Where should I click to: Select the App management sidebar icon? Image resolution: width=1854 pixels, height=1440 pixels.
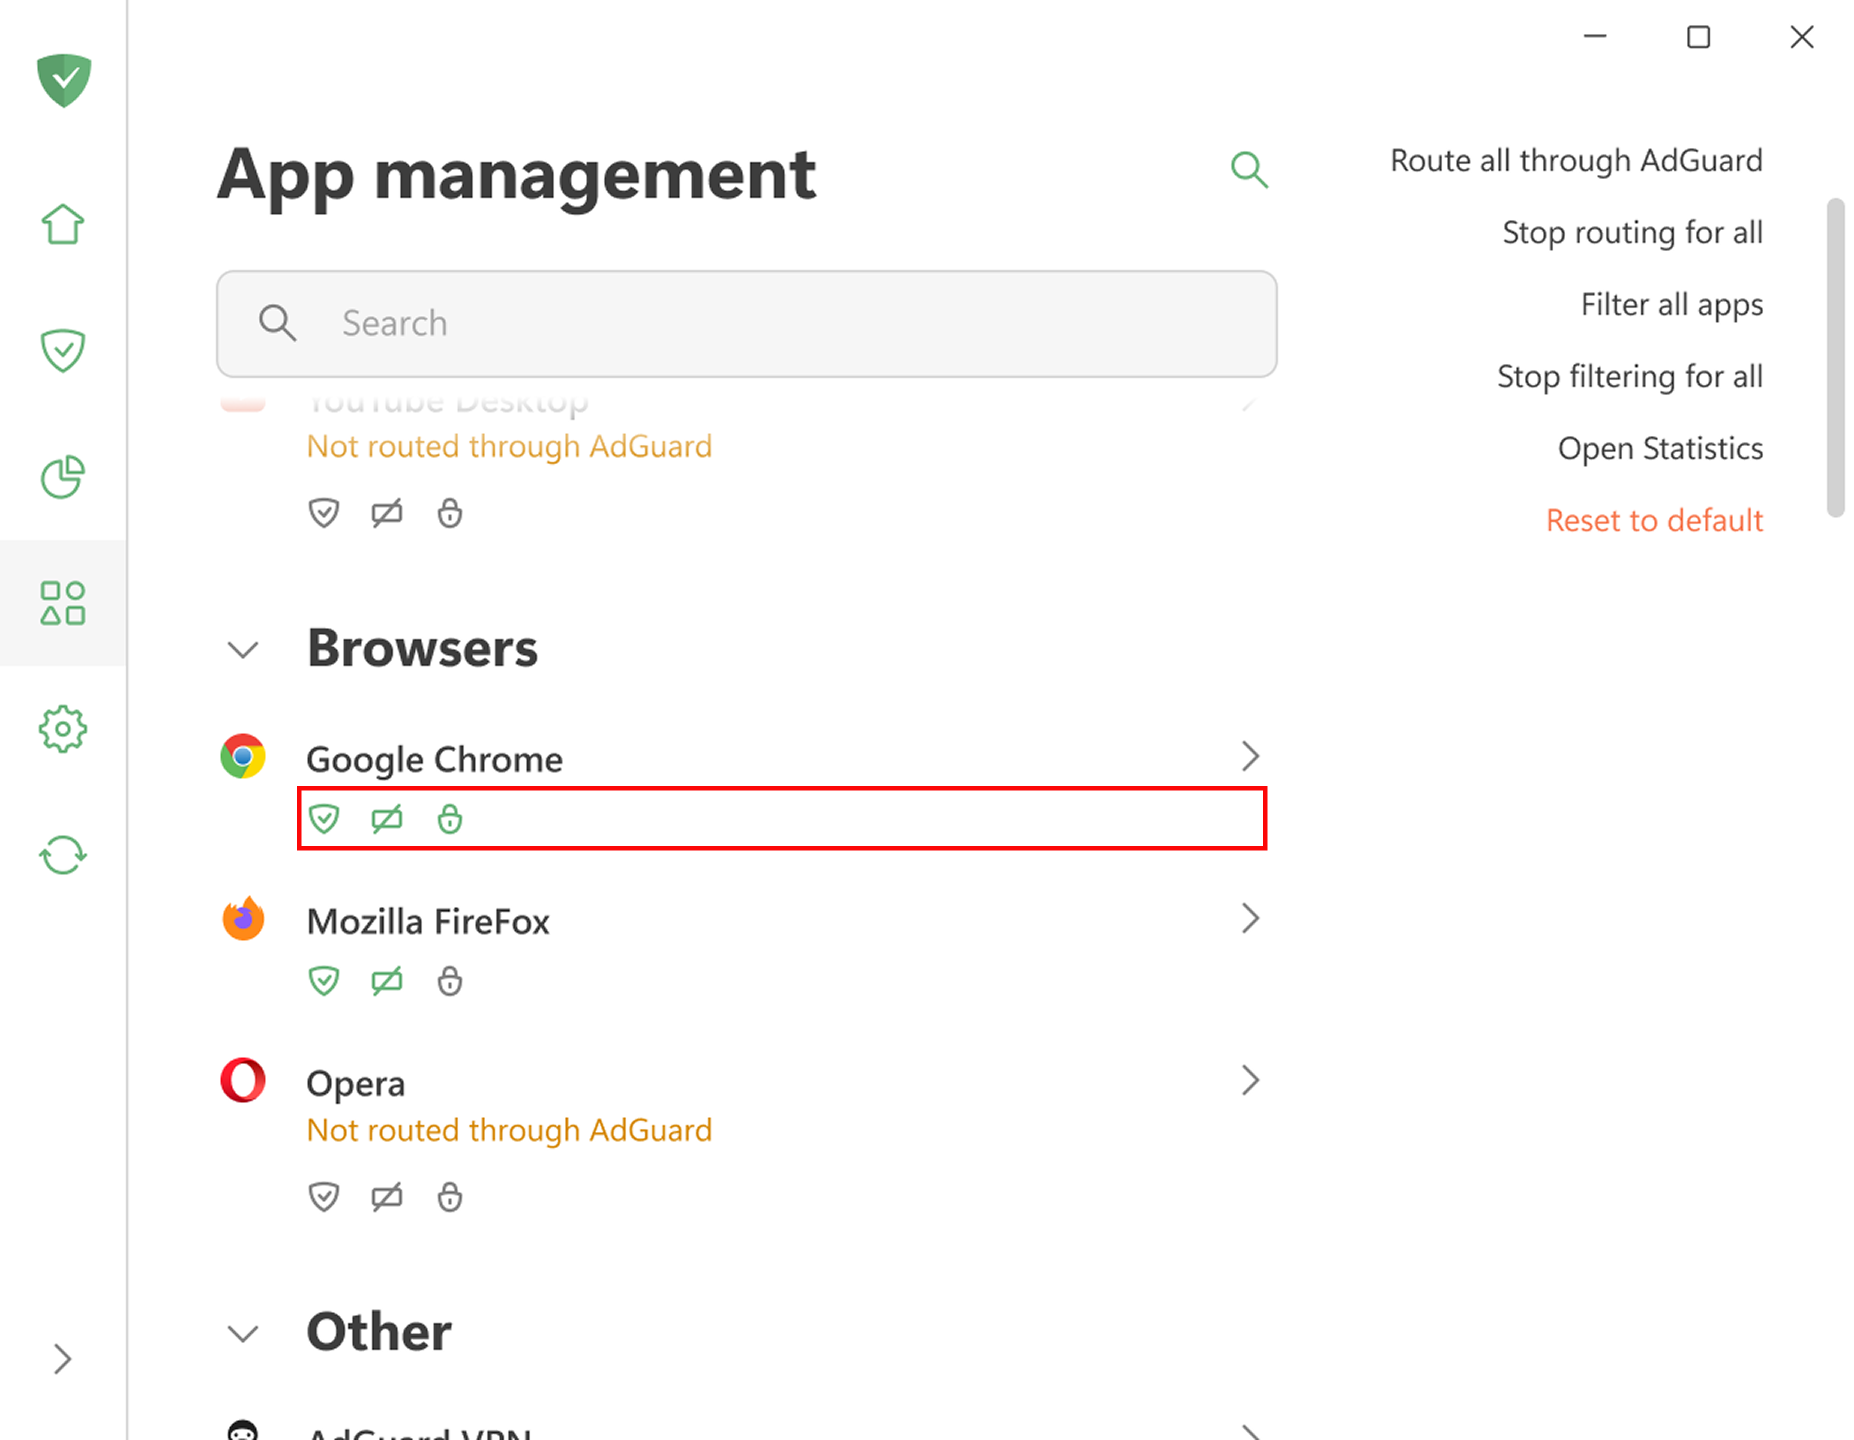click(x=62, y=602)
